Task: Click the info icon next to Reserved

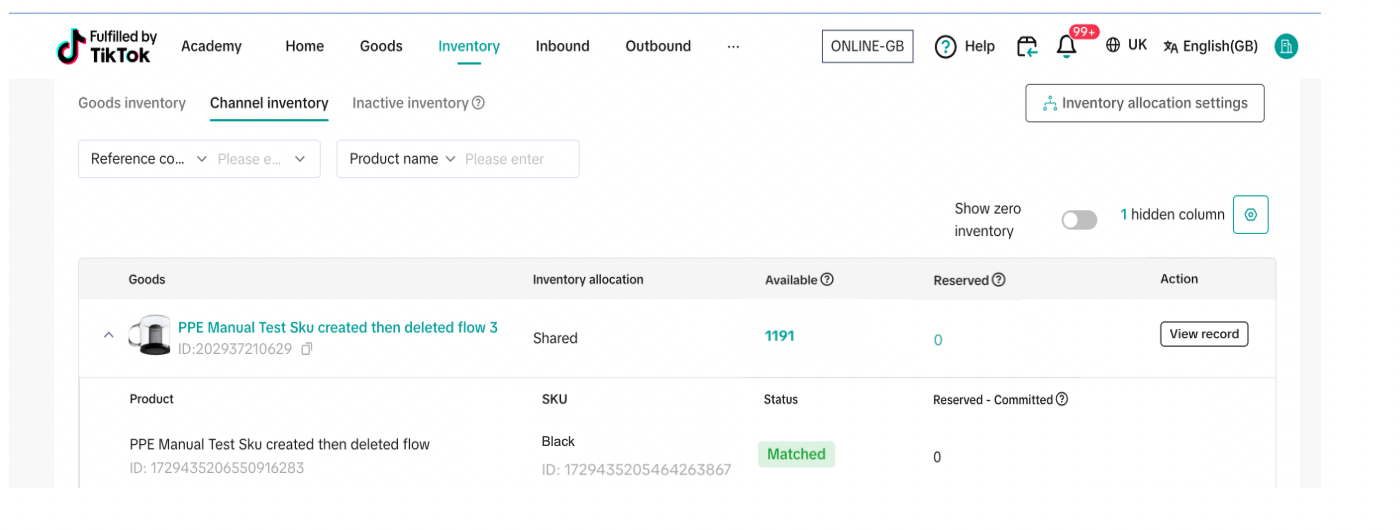Action: [x=998, y=280]
